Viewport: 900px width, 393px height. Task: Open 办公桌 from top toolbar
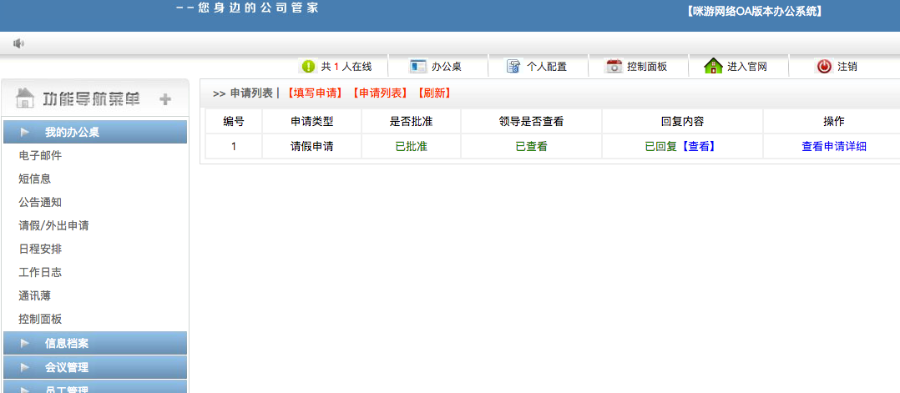[447, 67]
